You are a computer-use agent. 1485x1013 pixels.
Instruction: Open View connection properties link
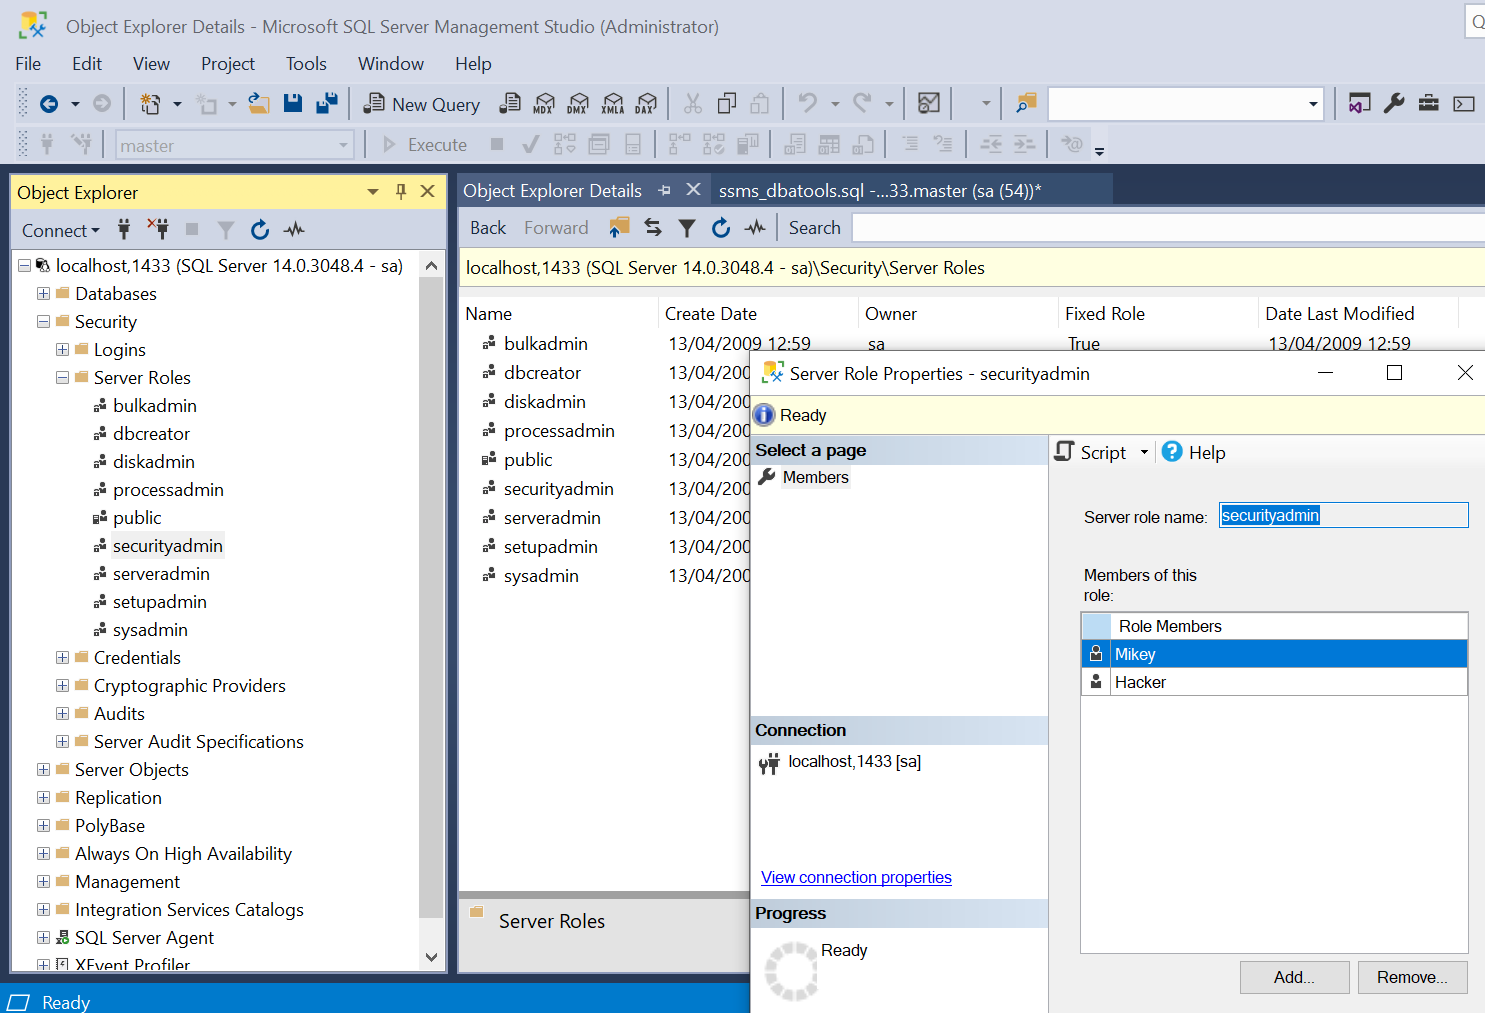coord(856,877)
